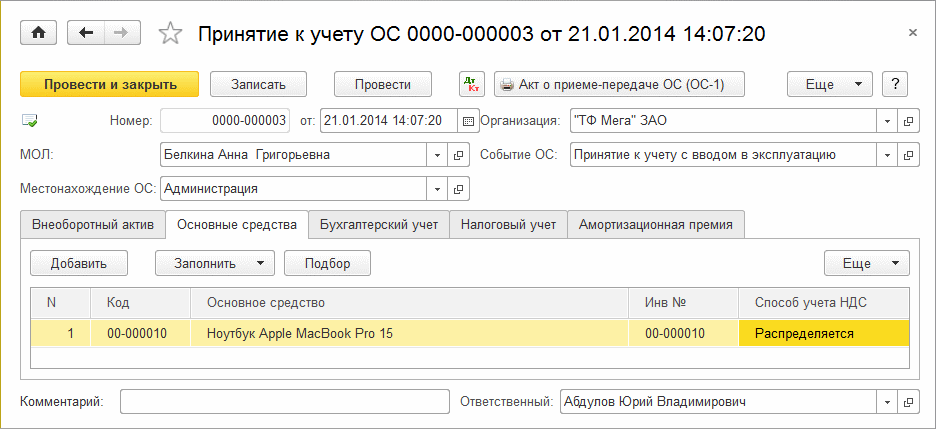Open the Амортизационная премия tab
Screen dimensions: 936x429
pos(655,225)
